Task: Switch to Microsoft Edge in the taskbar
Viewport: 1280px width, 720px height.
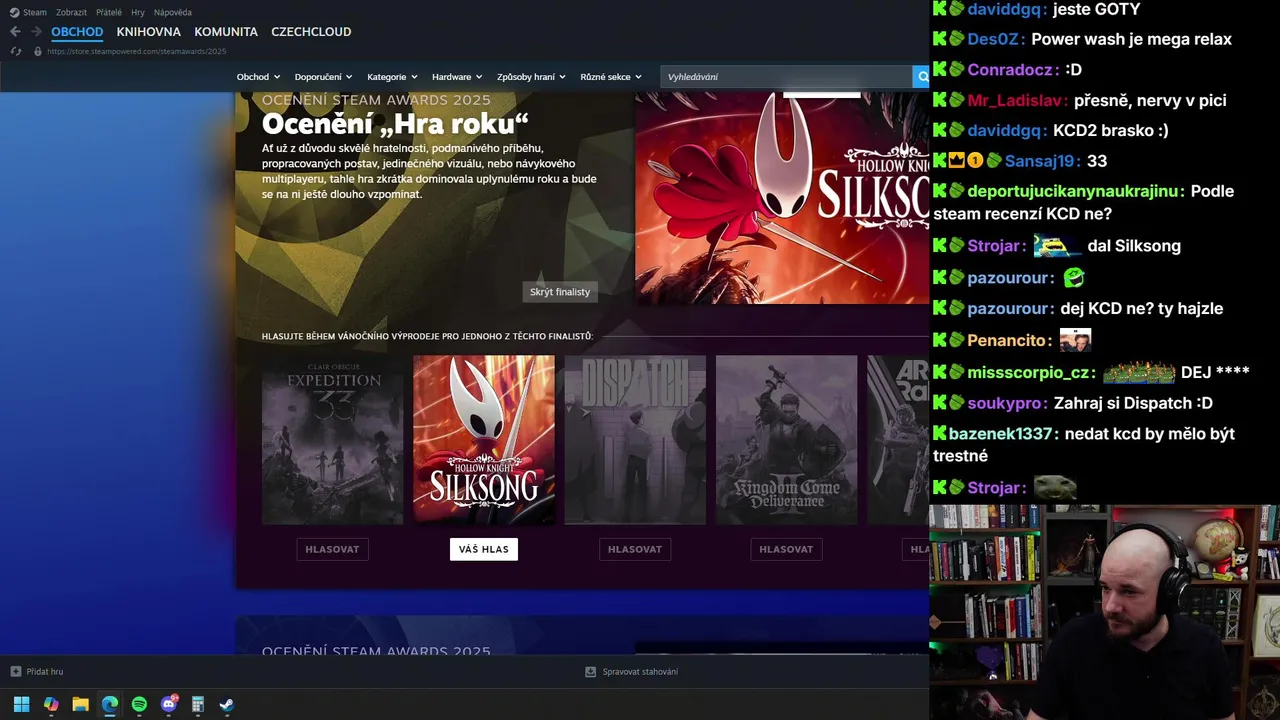Action: [x=110, y=704]
